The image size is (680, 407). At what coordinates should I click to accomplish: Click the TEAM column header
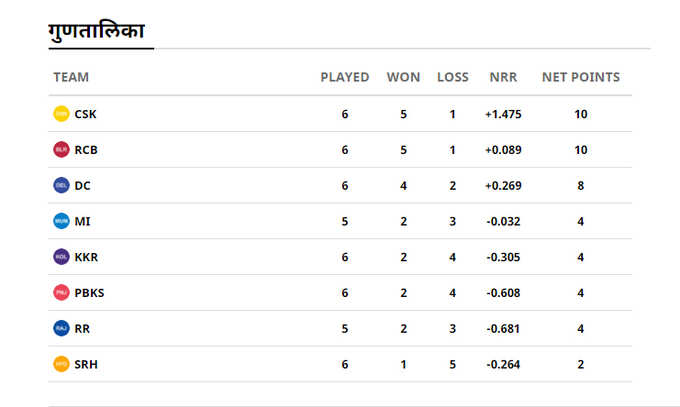coord(71,77)
